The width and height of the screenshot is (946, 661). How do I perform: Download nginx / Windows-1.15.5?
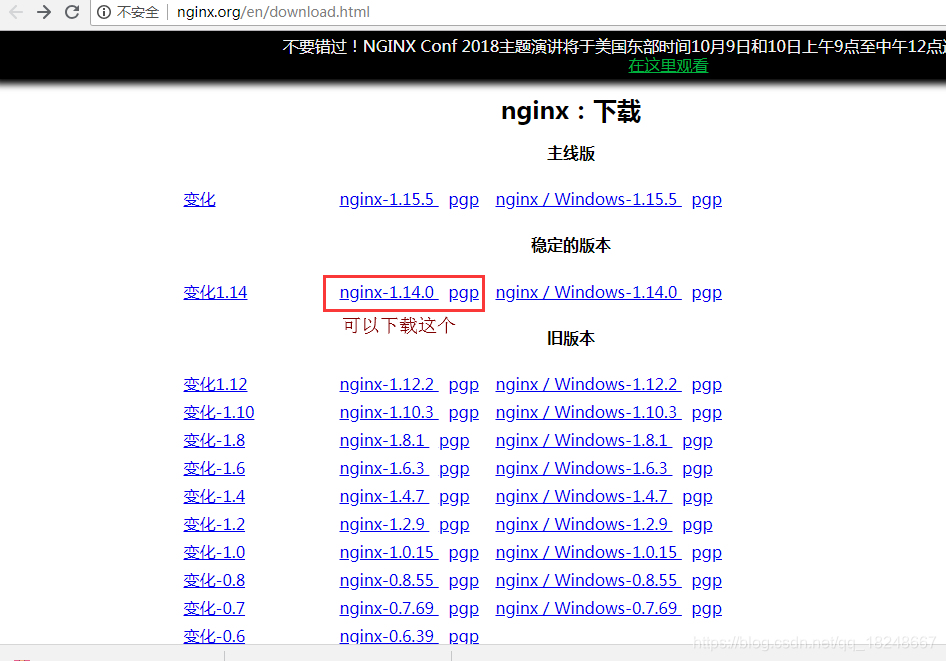588,200
